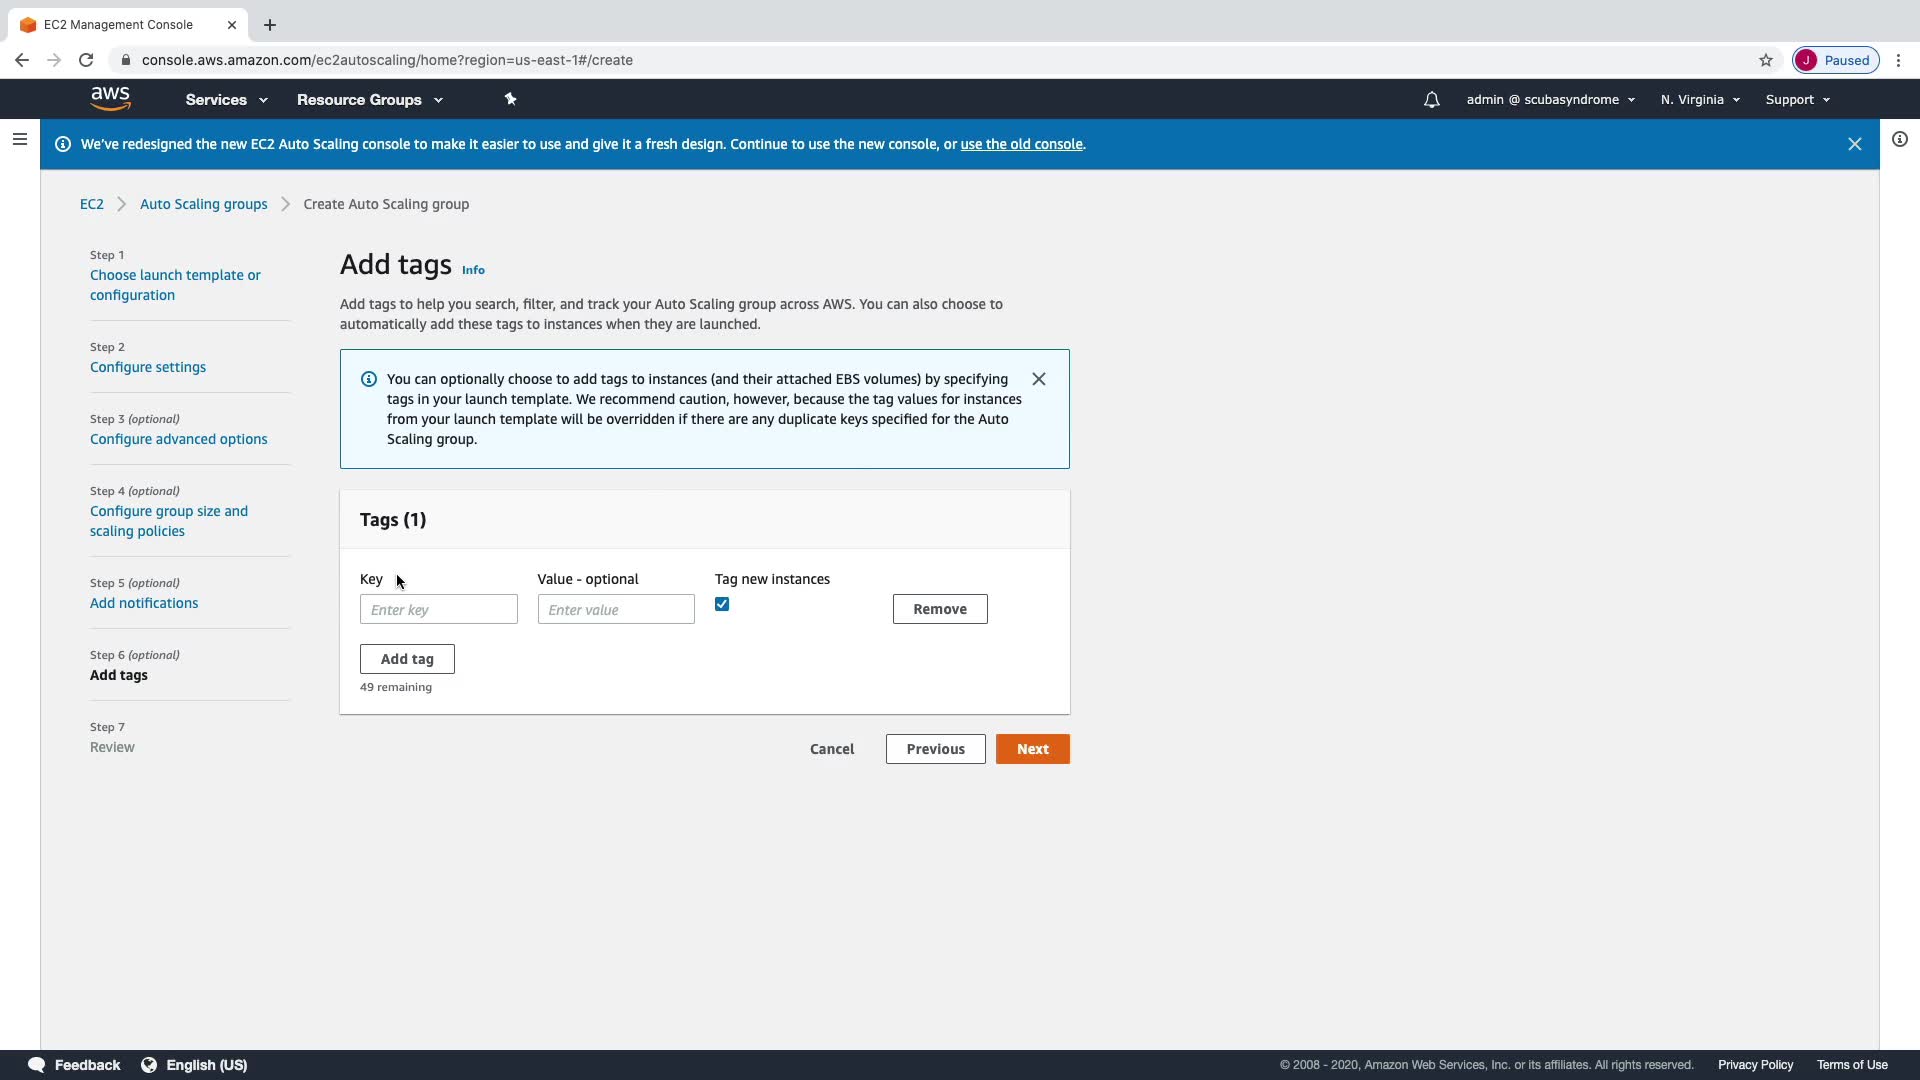Click the Add tag button
This screenshot has width=1920, height=1080.
pos(407,659)
